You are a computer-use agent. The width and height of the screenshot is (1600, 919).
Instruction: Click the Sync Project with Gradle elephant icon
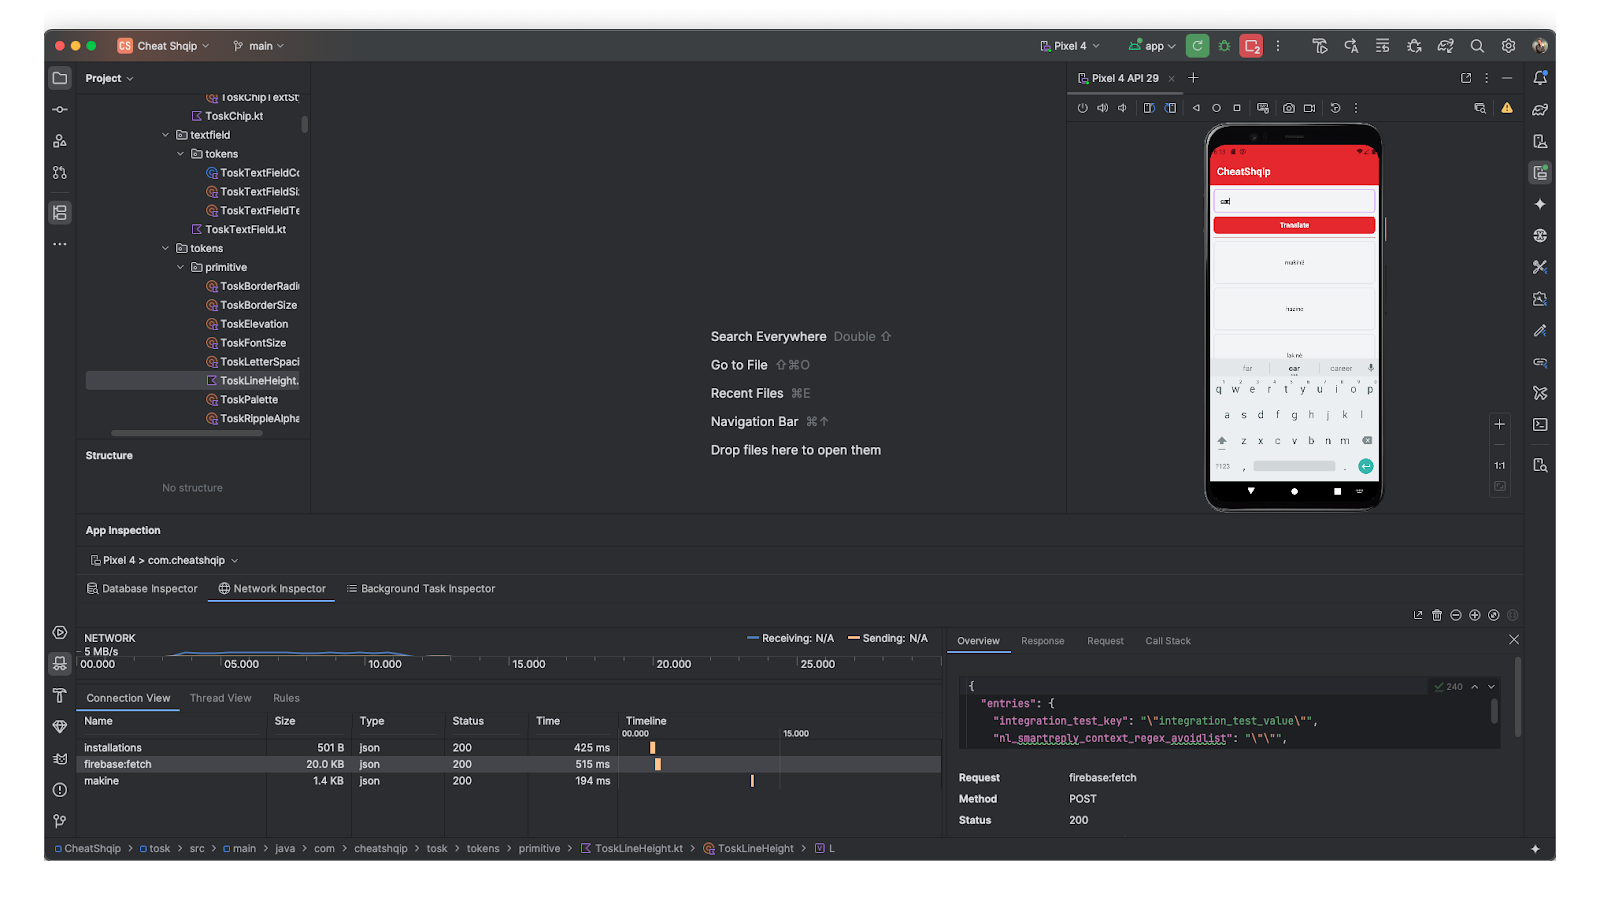pos(1445,46)
